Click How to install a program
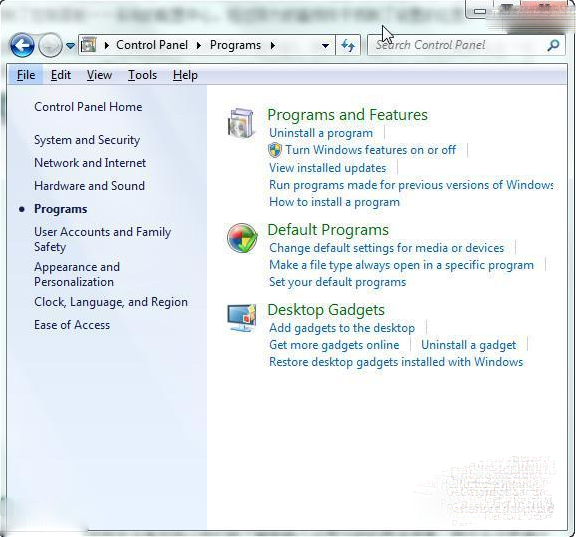 334,202
